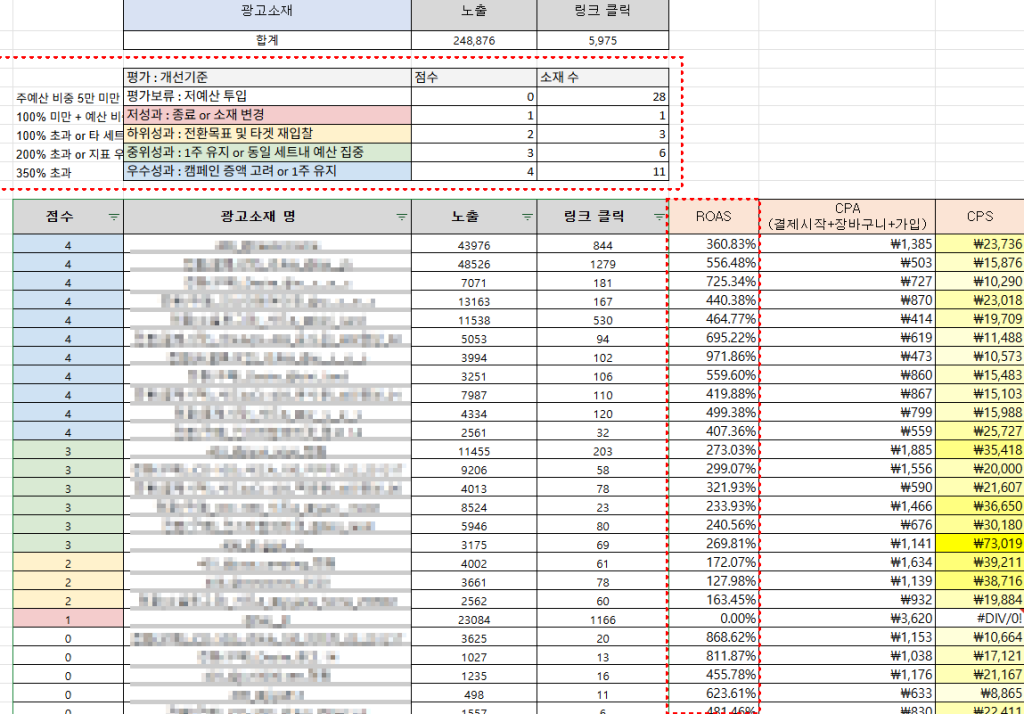Screen dimensions: 1024x714
Task: Click the 링크 클릭 column filter icon
Action: [656, 217]
